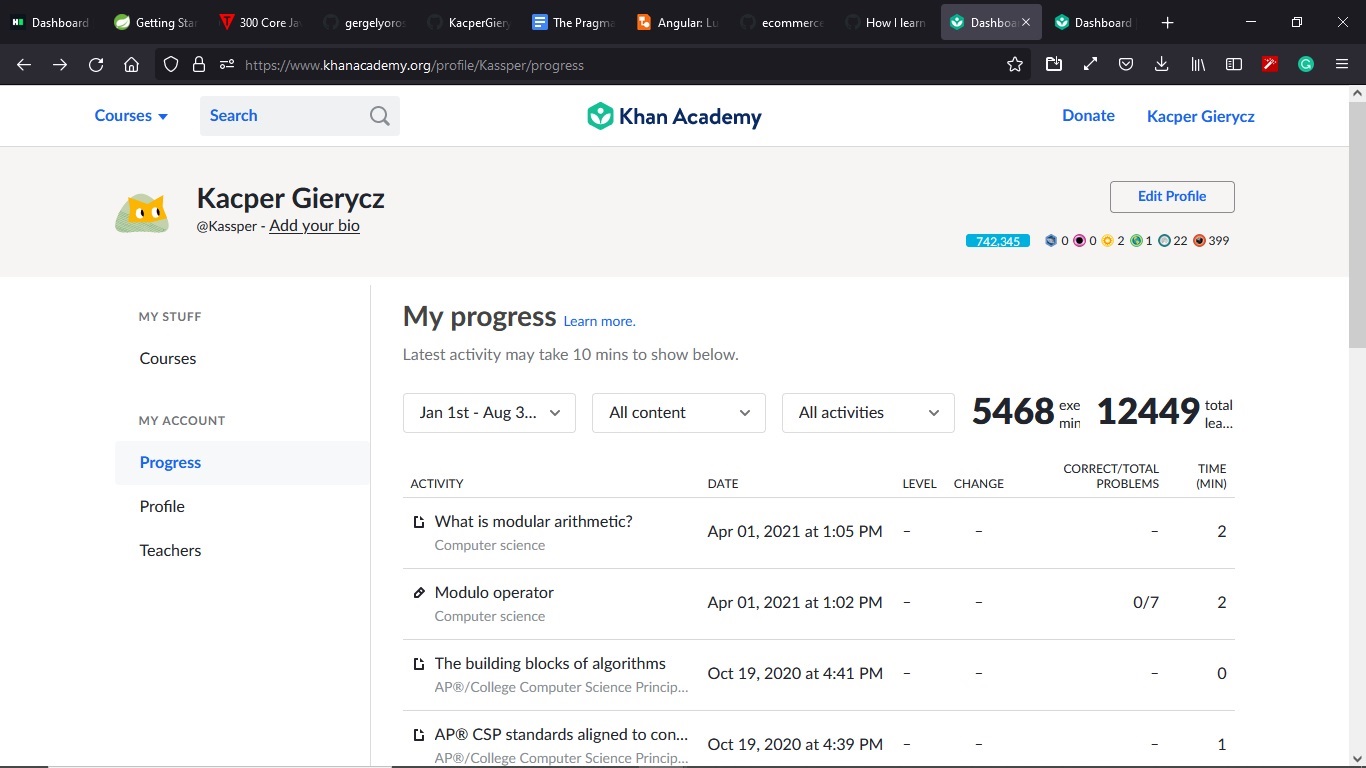Click the Add your bio link
Image resolution: width=1366 pixels, height=768 pixels.
(x=314, y=226)
